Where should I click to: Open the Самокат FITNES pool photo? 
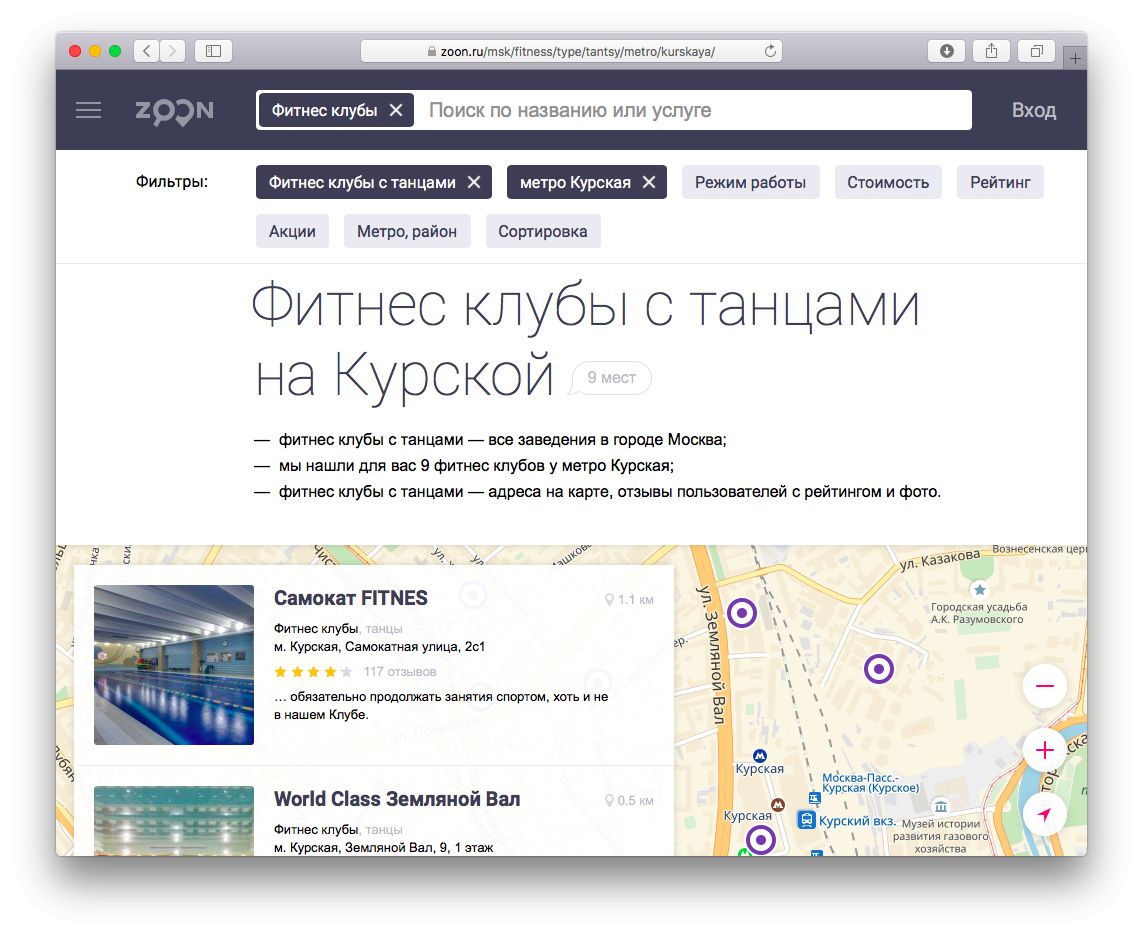(x=173, y=665)
